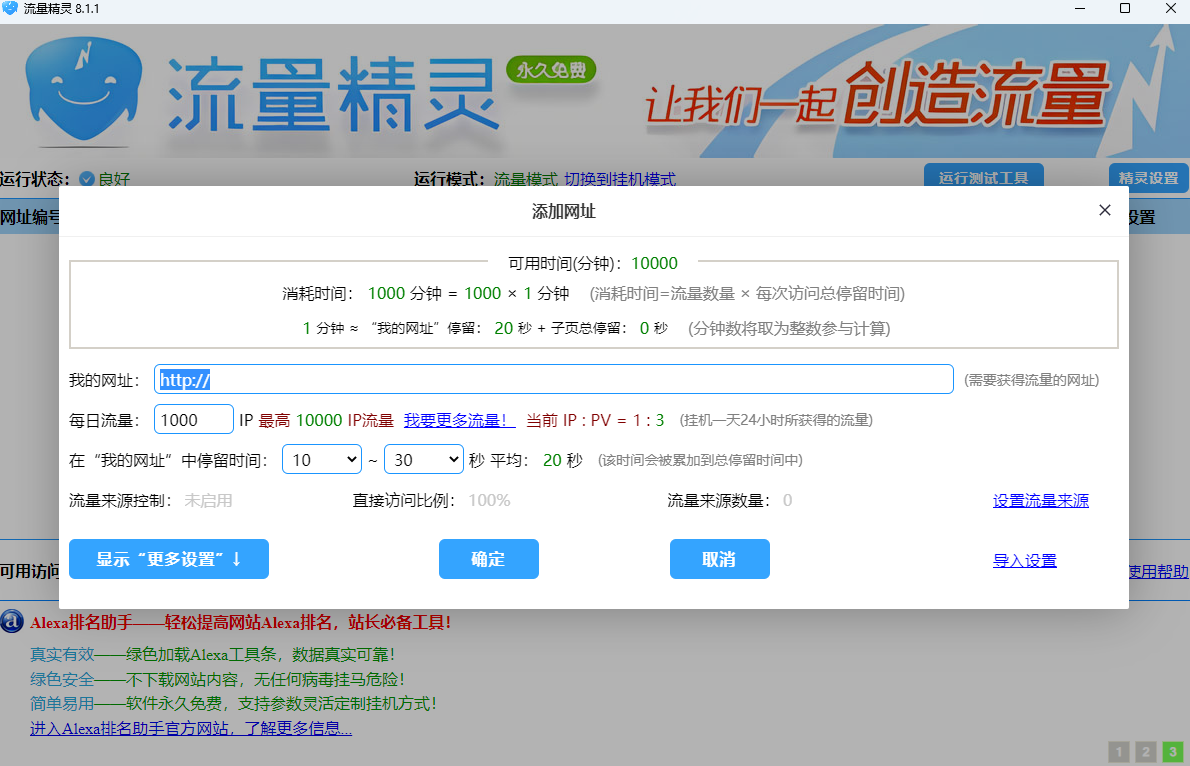Click the 流量精灵 title bar app icon
1190x766 pixels.
click(x=10, y=8)
